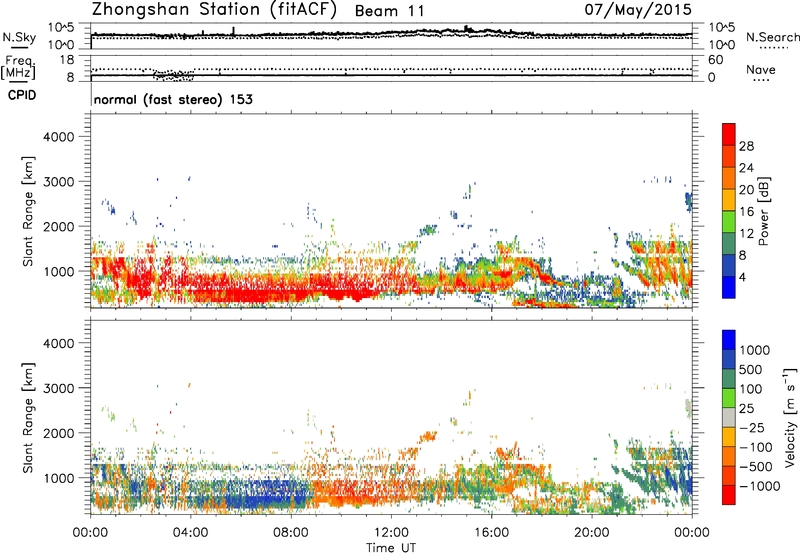Screen dimensions: 800x554
Task: Click the "12" power colorbar label
Action: (746, 234)
